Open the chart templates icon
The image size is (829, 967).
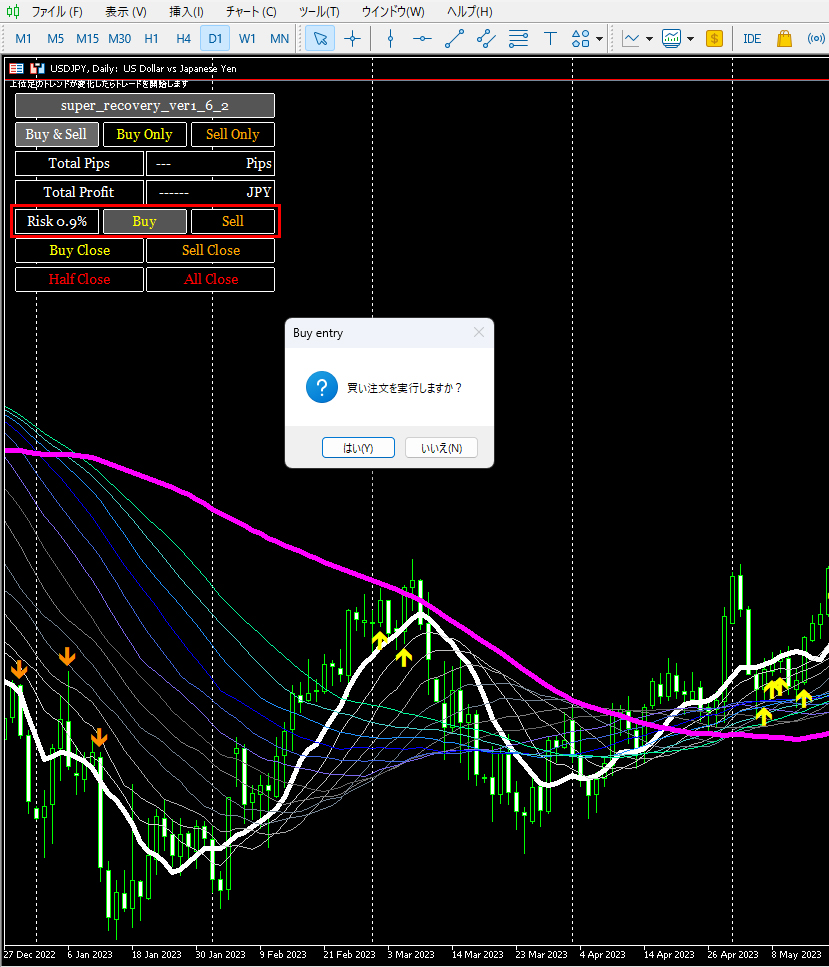(671, 39)
